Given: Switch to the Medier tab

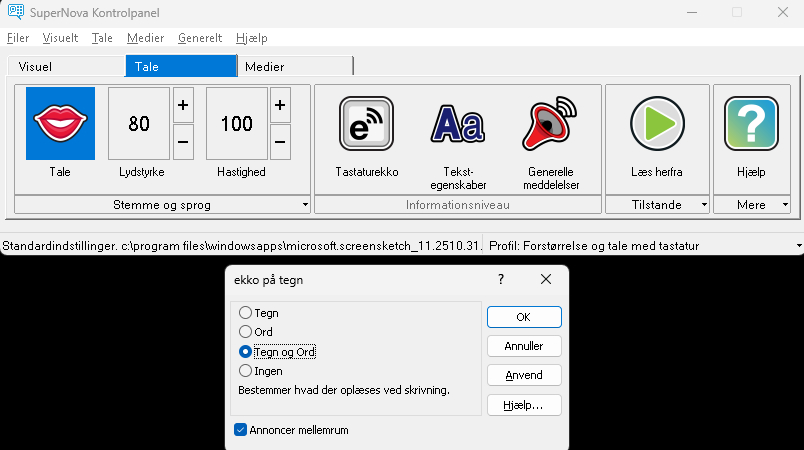Looking at the screenshot, I should coord(294,66).
